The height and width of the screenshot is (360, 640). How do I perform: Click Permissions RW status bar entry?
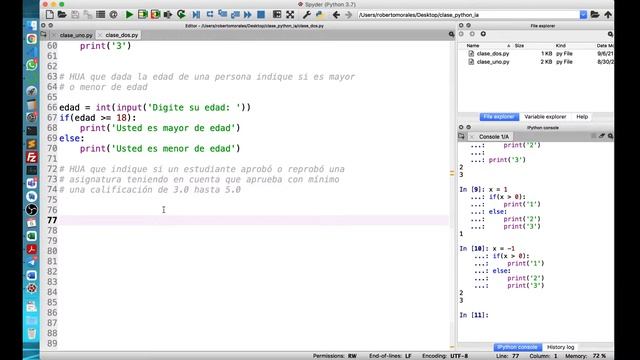335,356
